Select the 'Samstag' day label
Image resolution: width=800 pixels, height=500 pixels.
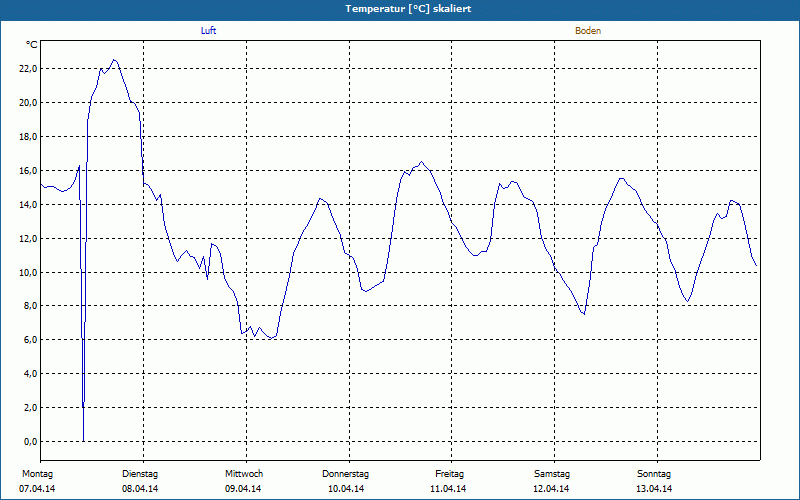[x=552, y=474]
